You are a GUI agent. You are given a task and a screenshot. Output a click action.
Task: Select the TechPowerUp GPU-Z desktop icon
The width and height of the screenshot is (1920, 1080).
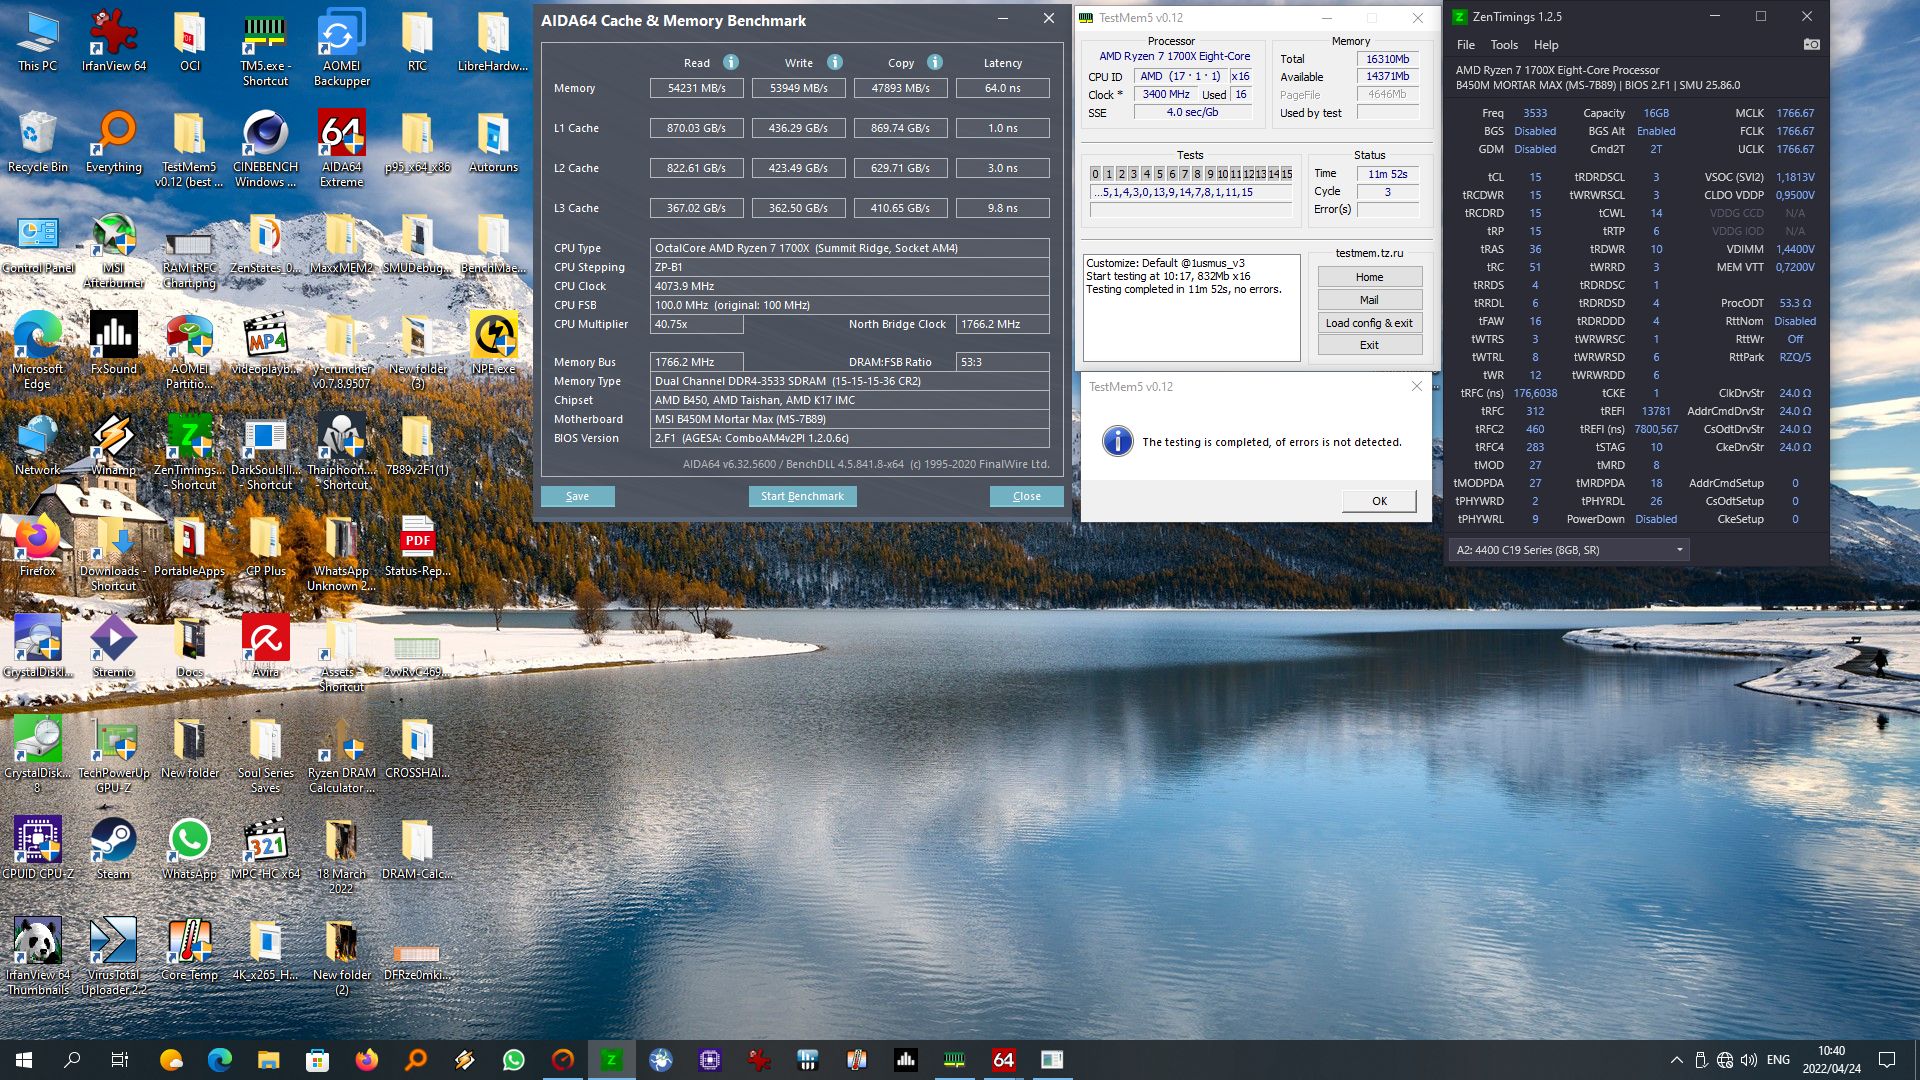114,755
